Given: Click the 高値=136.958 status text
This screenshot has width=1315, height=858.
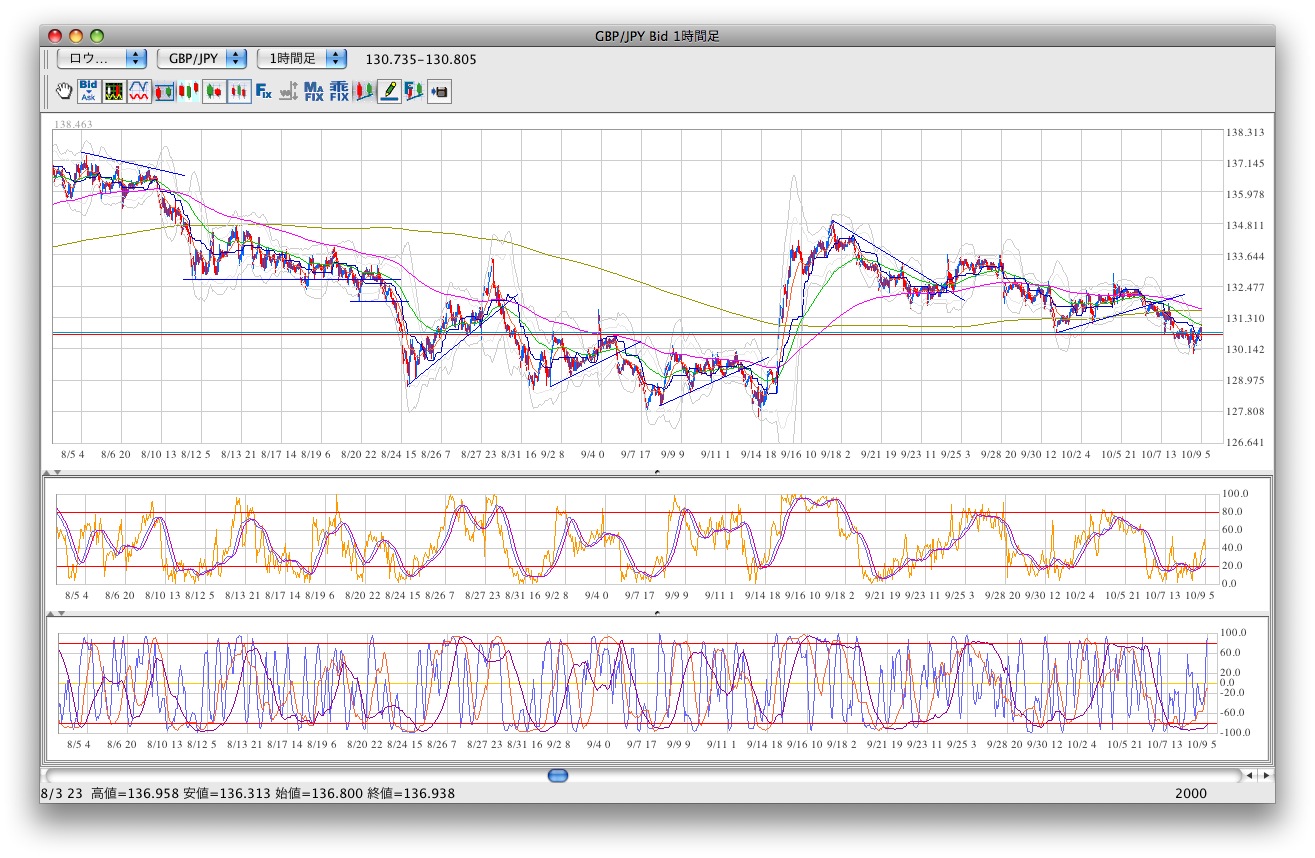Looking at the screenshot, I should click(x=134, y=793).
